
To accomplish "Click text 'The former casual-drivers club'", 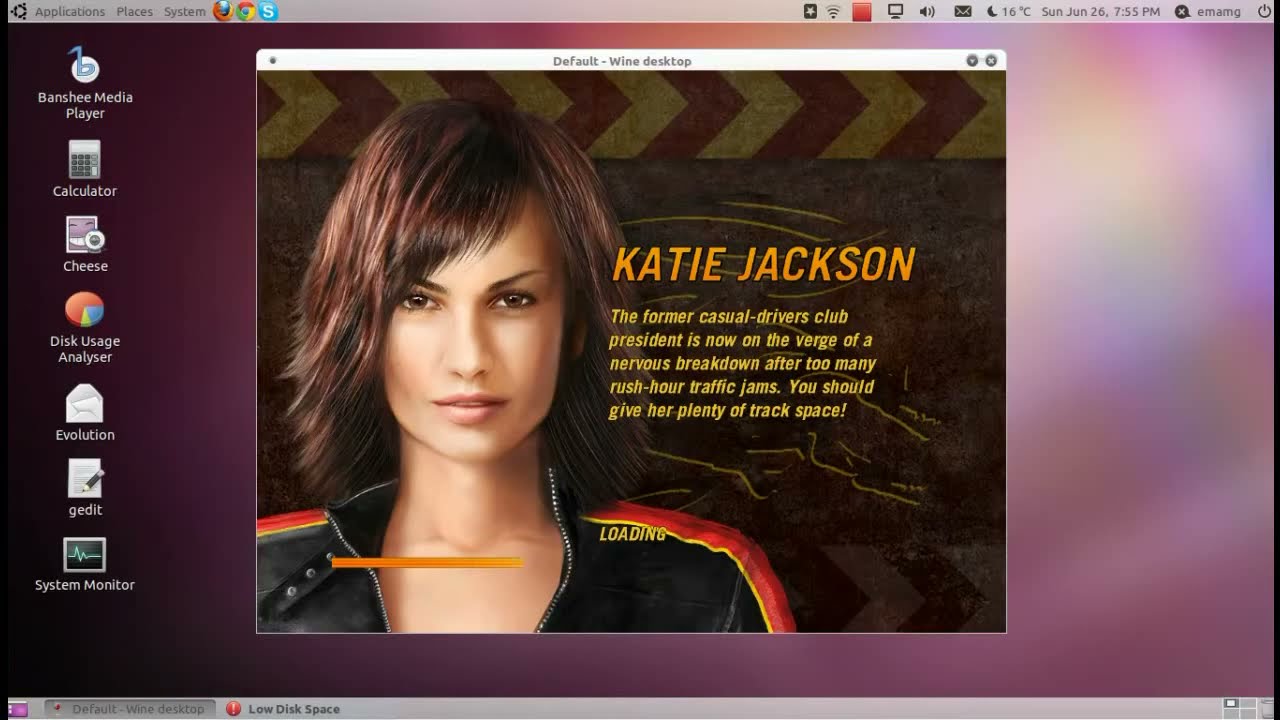I will [x=728, y=317].
